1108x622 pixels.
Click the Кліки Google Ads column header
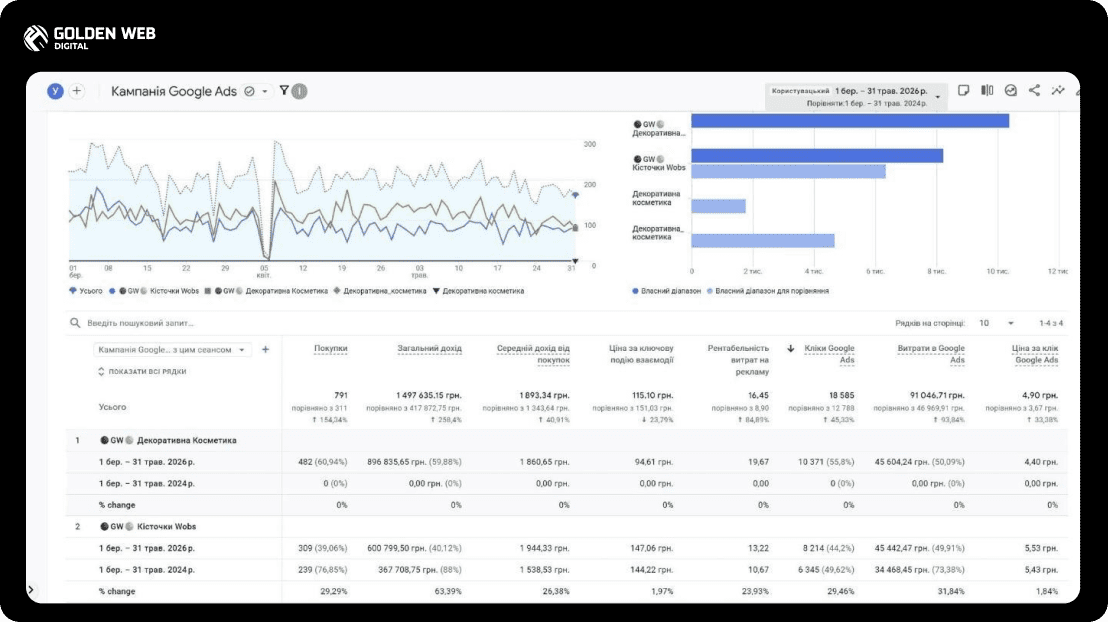click(x=829, y=354)
